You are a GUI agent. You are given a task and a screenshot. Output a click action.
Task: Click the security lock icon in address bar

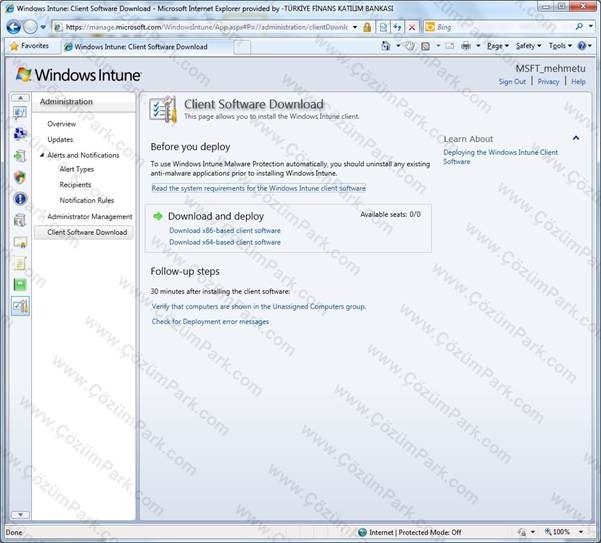pyautogui.click(x=367, y=27)
